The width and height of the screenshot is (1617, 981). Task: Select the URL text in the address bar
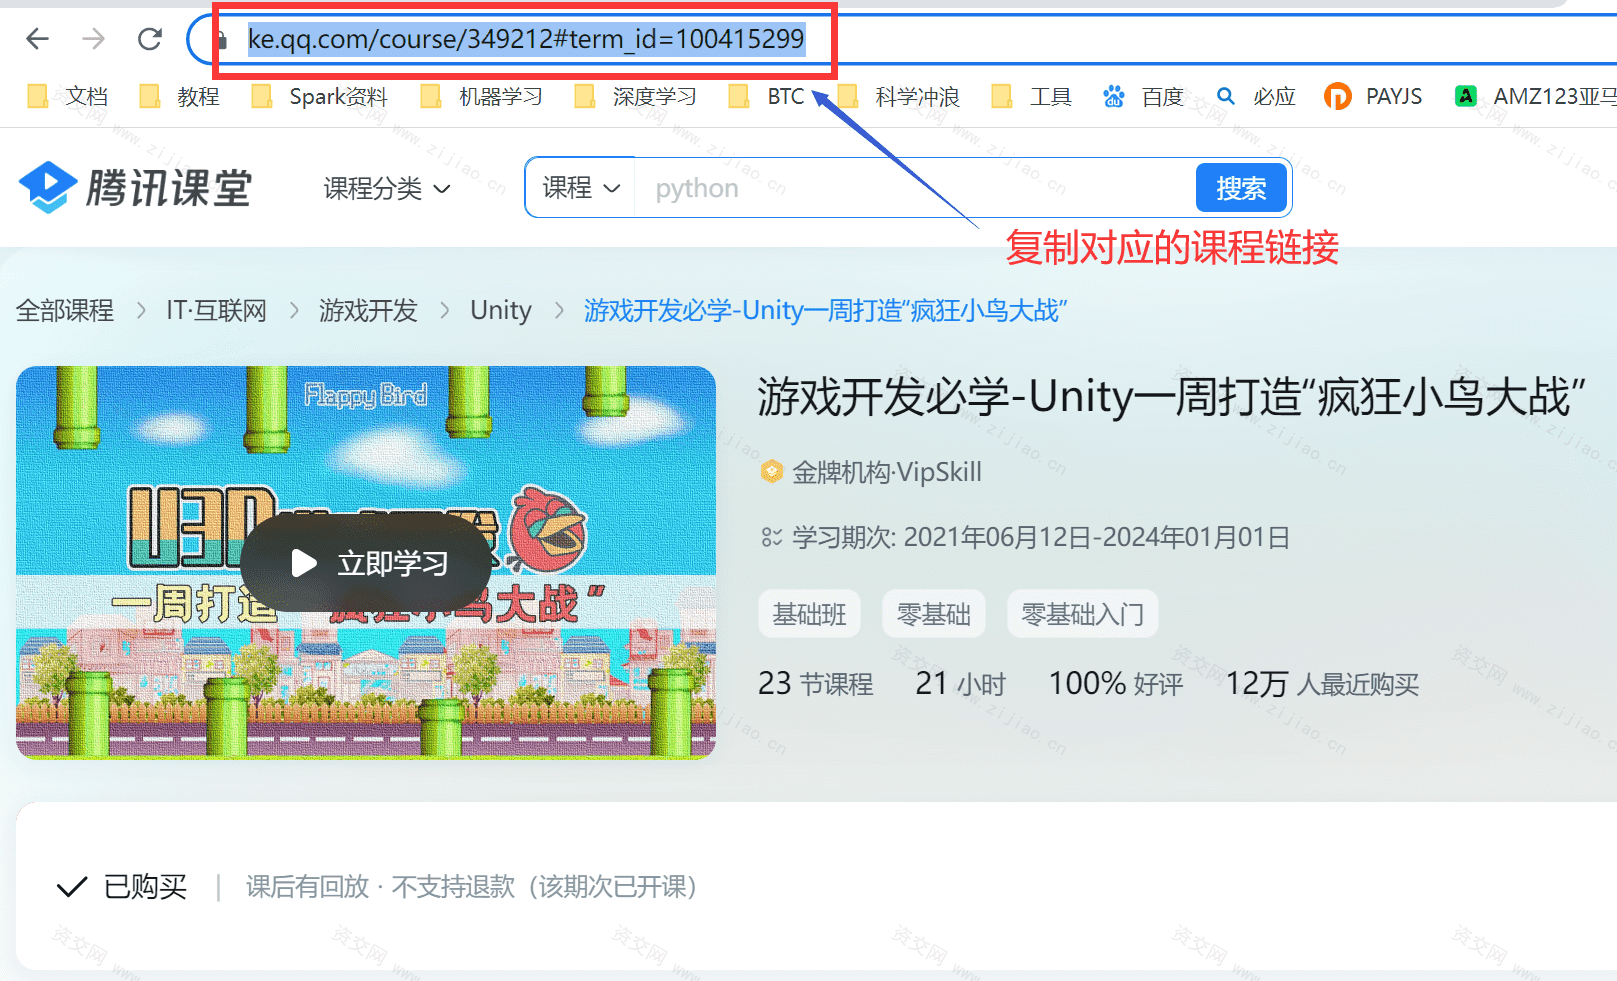[526, 39]
